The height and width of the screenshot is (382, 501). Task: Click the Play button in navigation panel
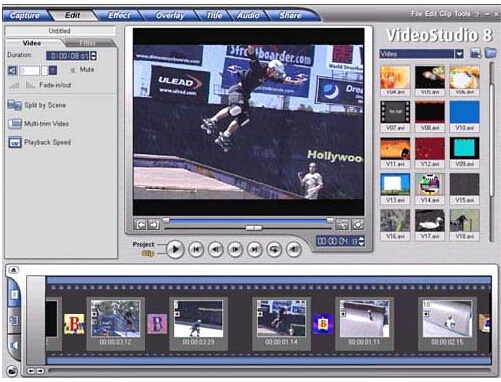coord(175,249)
